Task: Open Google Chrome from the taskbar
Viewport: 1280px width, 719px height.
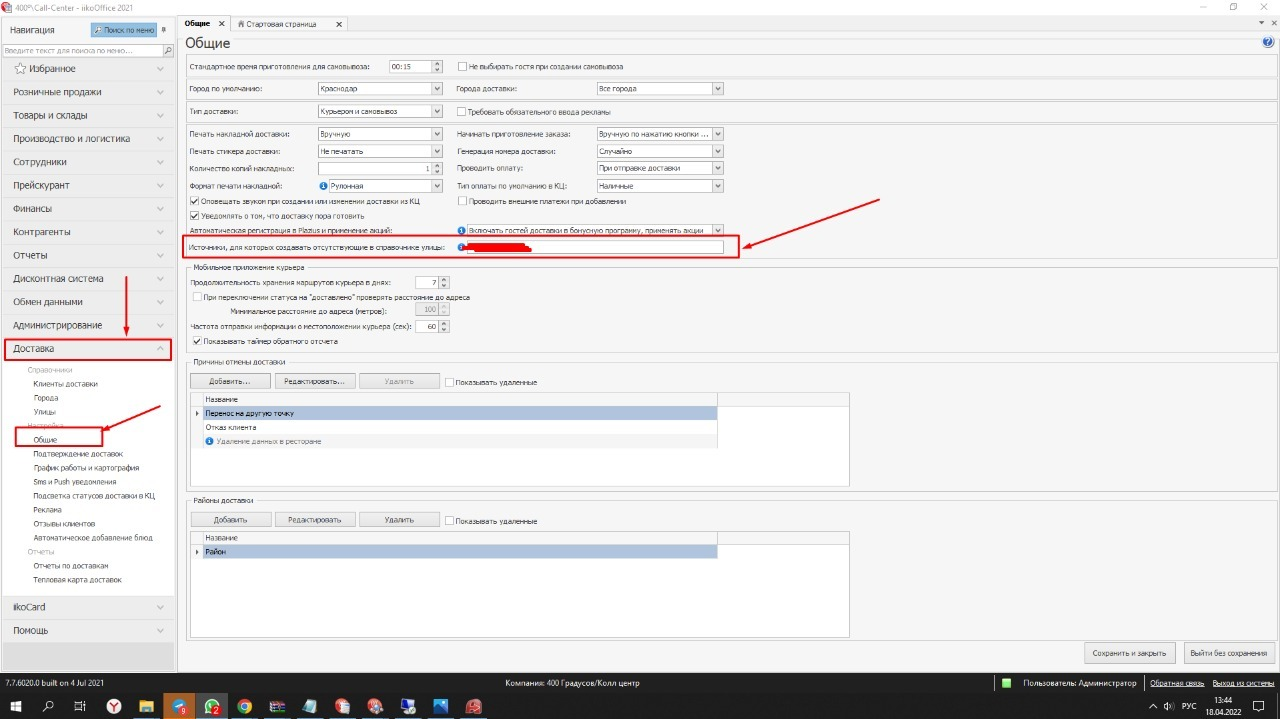Action: coord(244,706)
